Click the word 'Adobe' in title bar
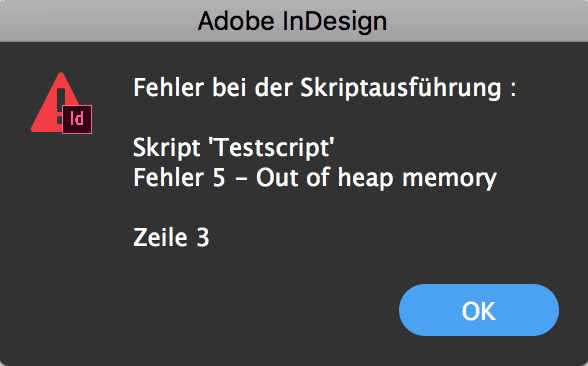588x366 pixels. pos(236,21)
